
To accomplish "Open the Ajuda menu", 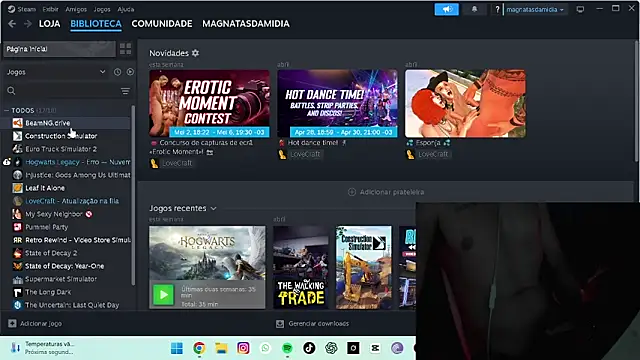I will click(x=126, y=9).
